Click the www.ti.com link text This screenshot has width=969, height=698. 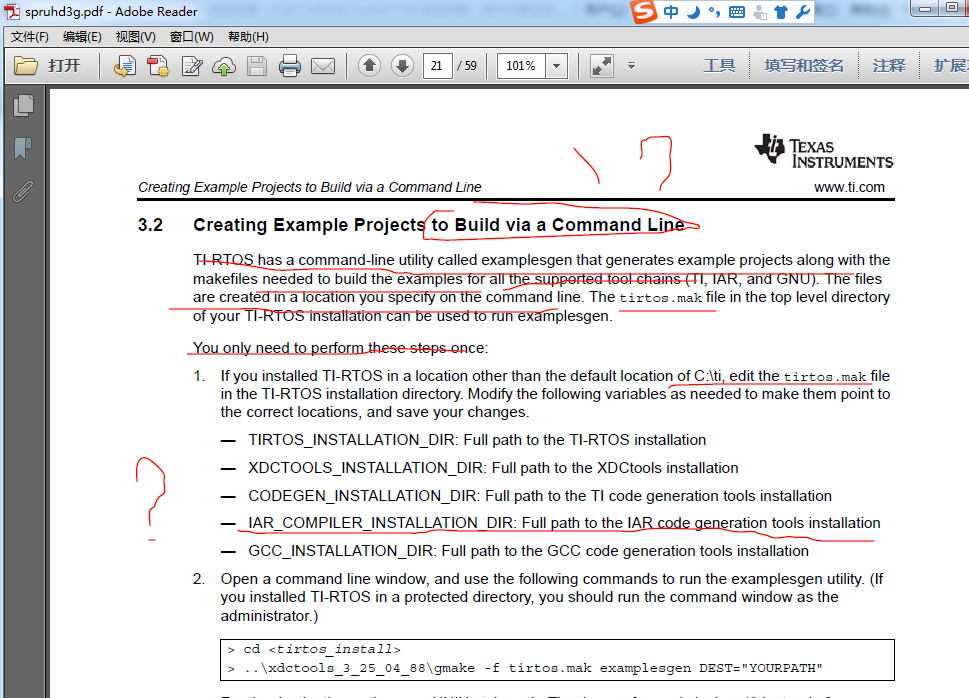[x=849, y=187]
